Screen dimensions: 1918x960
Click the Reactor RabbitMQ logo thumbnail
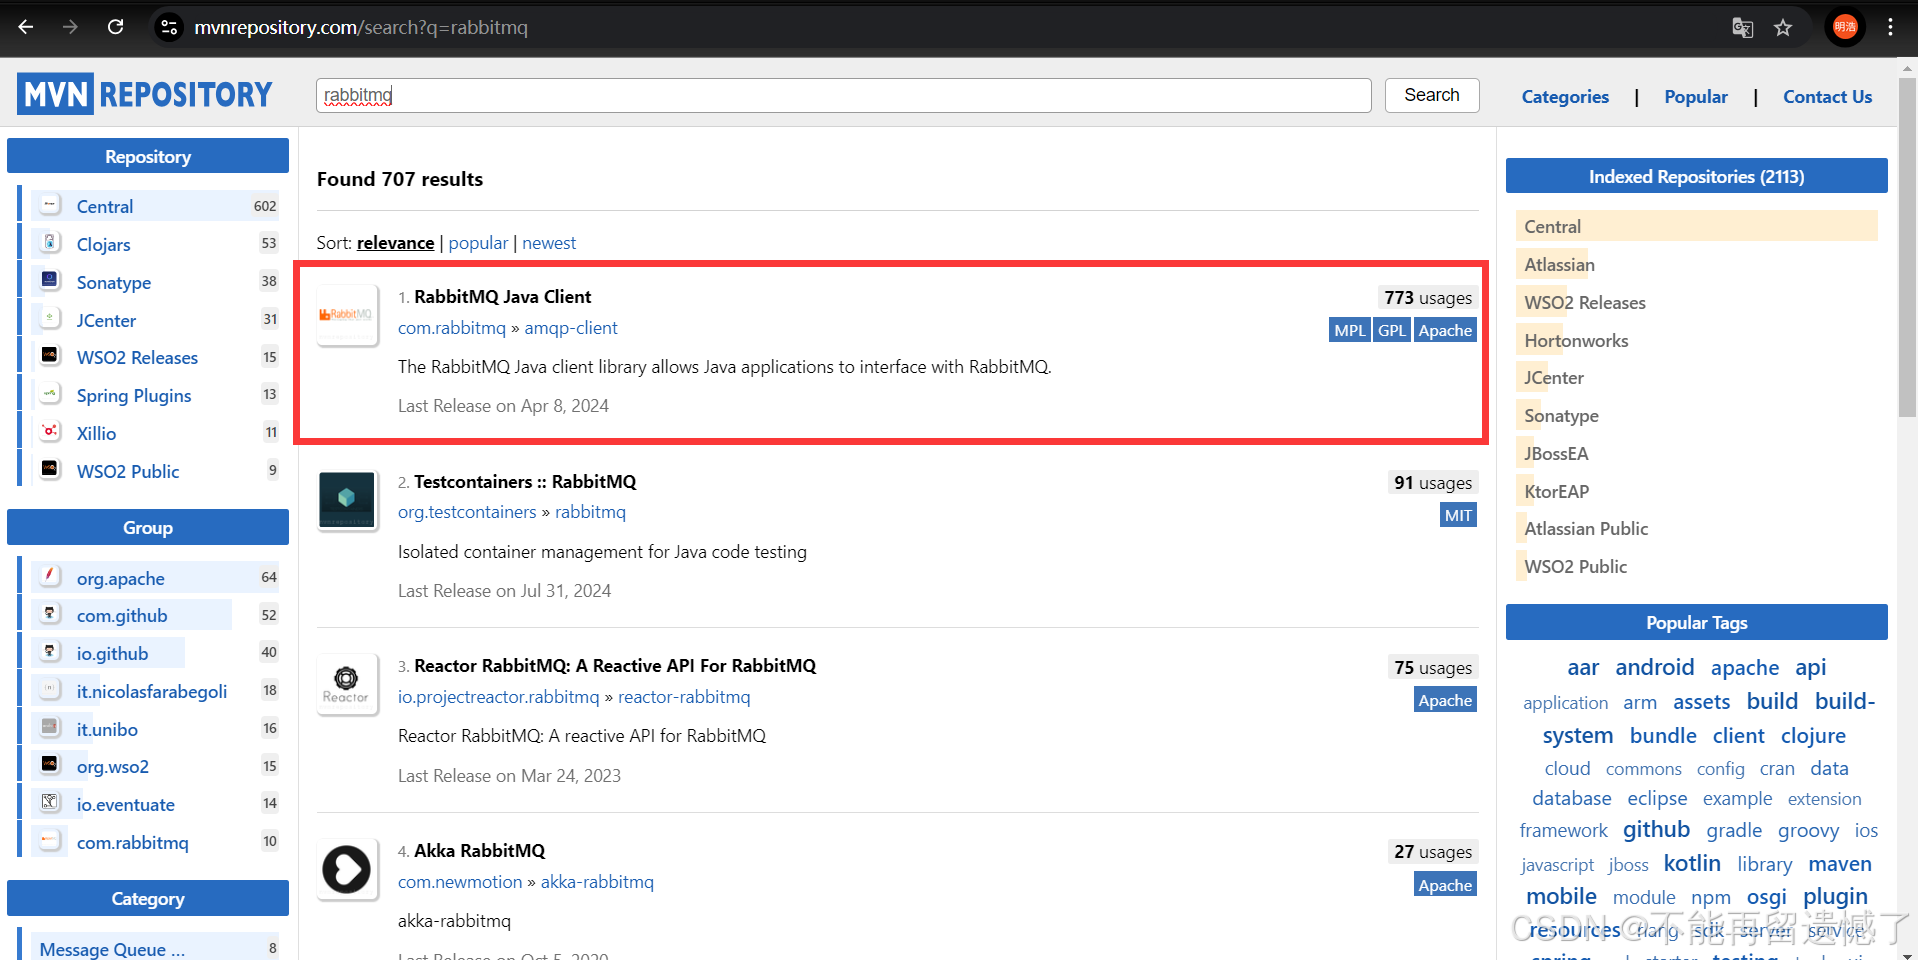click(347, 684)
